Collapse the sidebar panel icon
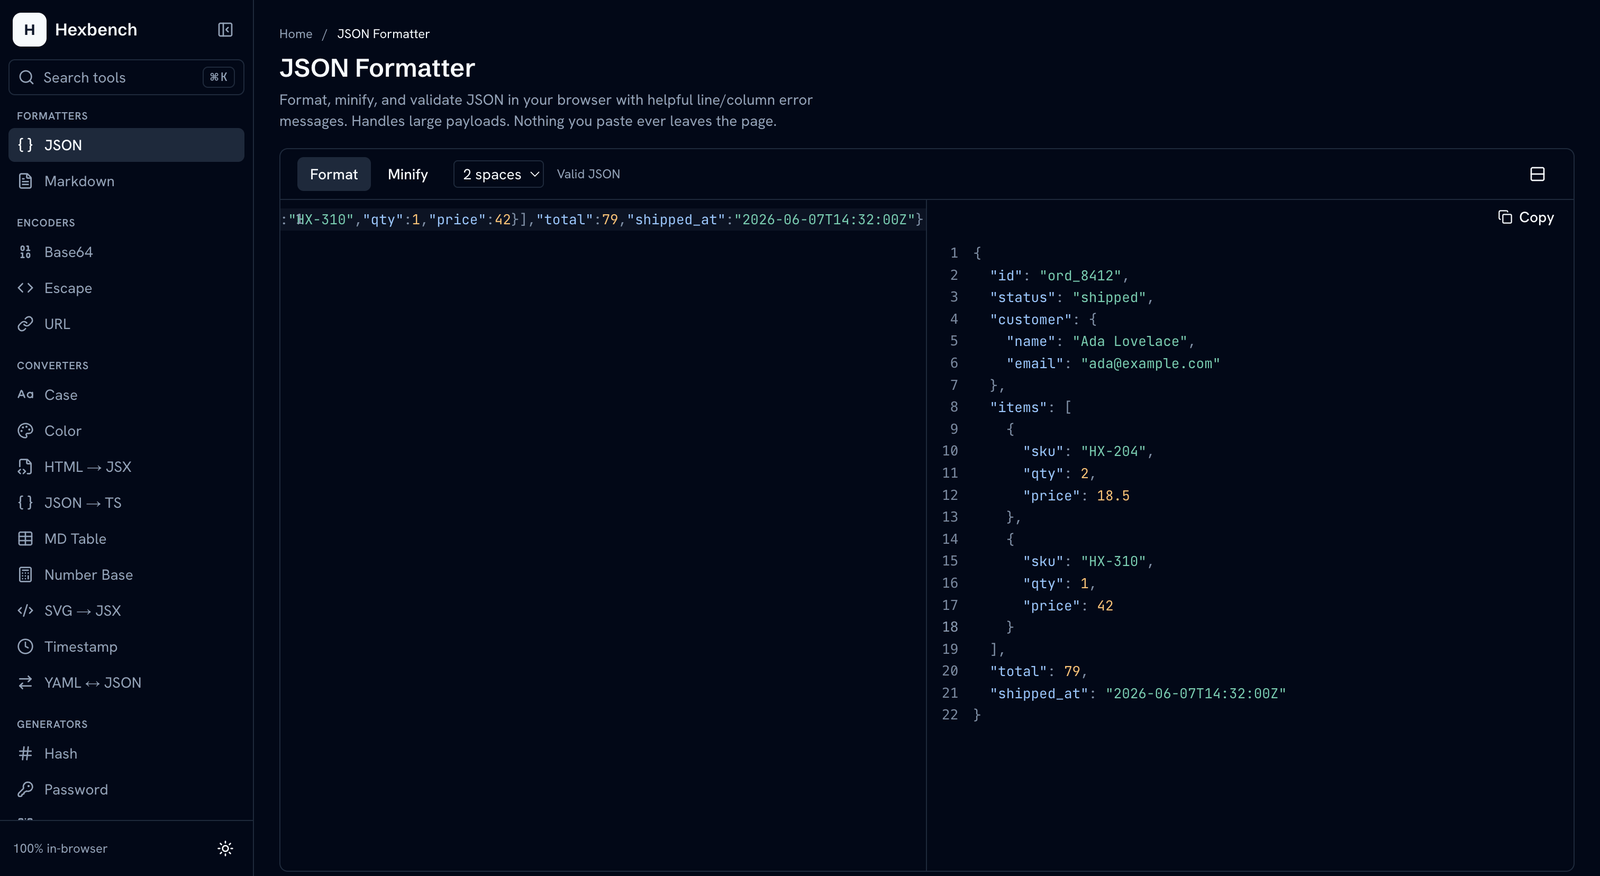The image size is (1600, 876). [225, 30]
